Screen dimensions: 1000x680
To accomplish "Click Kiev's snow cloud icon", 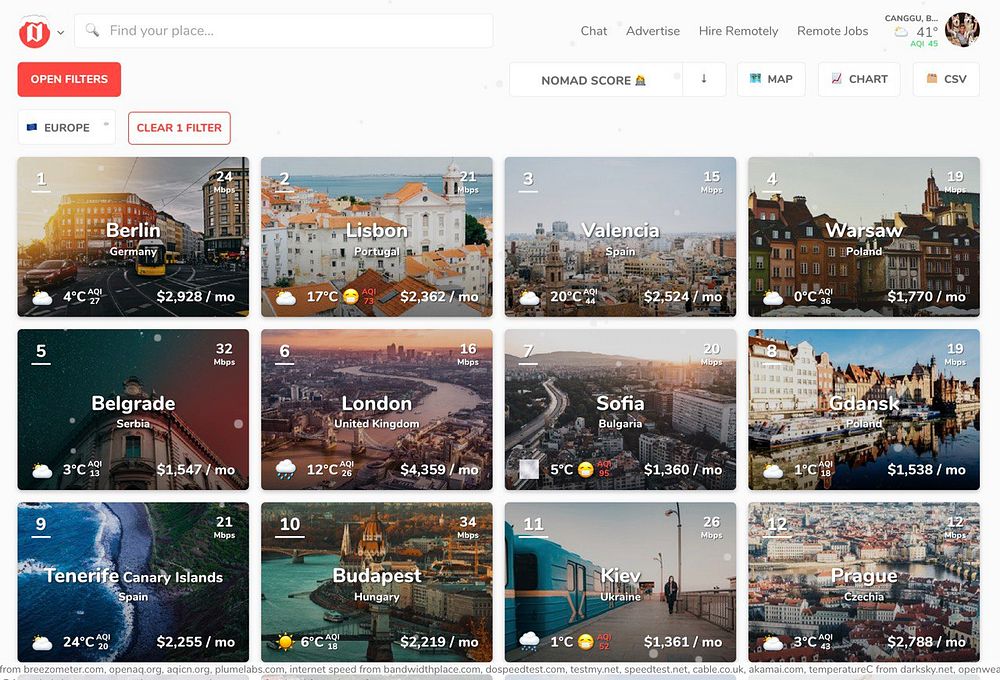I will 529,642.
